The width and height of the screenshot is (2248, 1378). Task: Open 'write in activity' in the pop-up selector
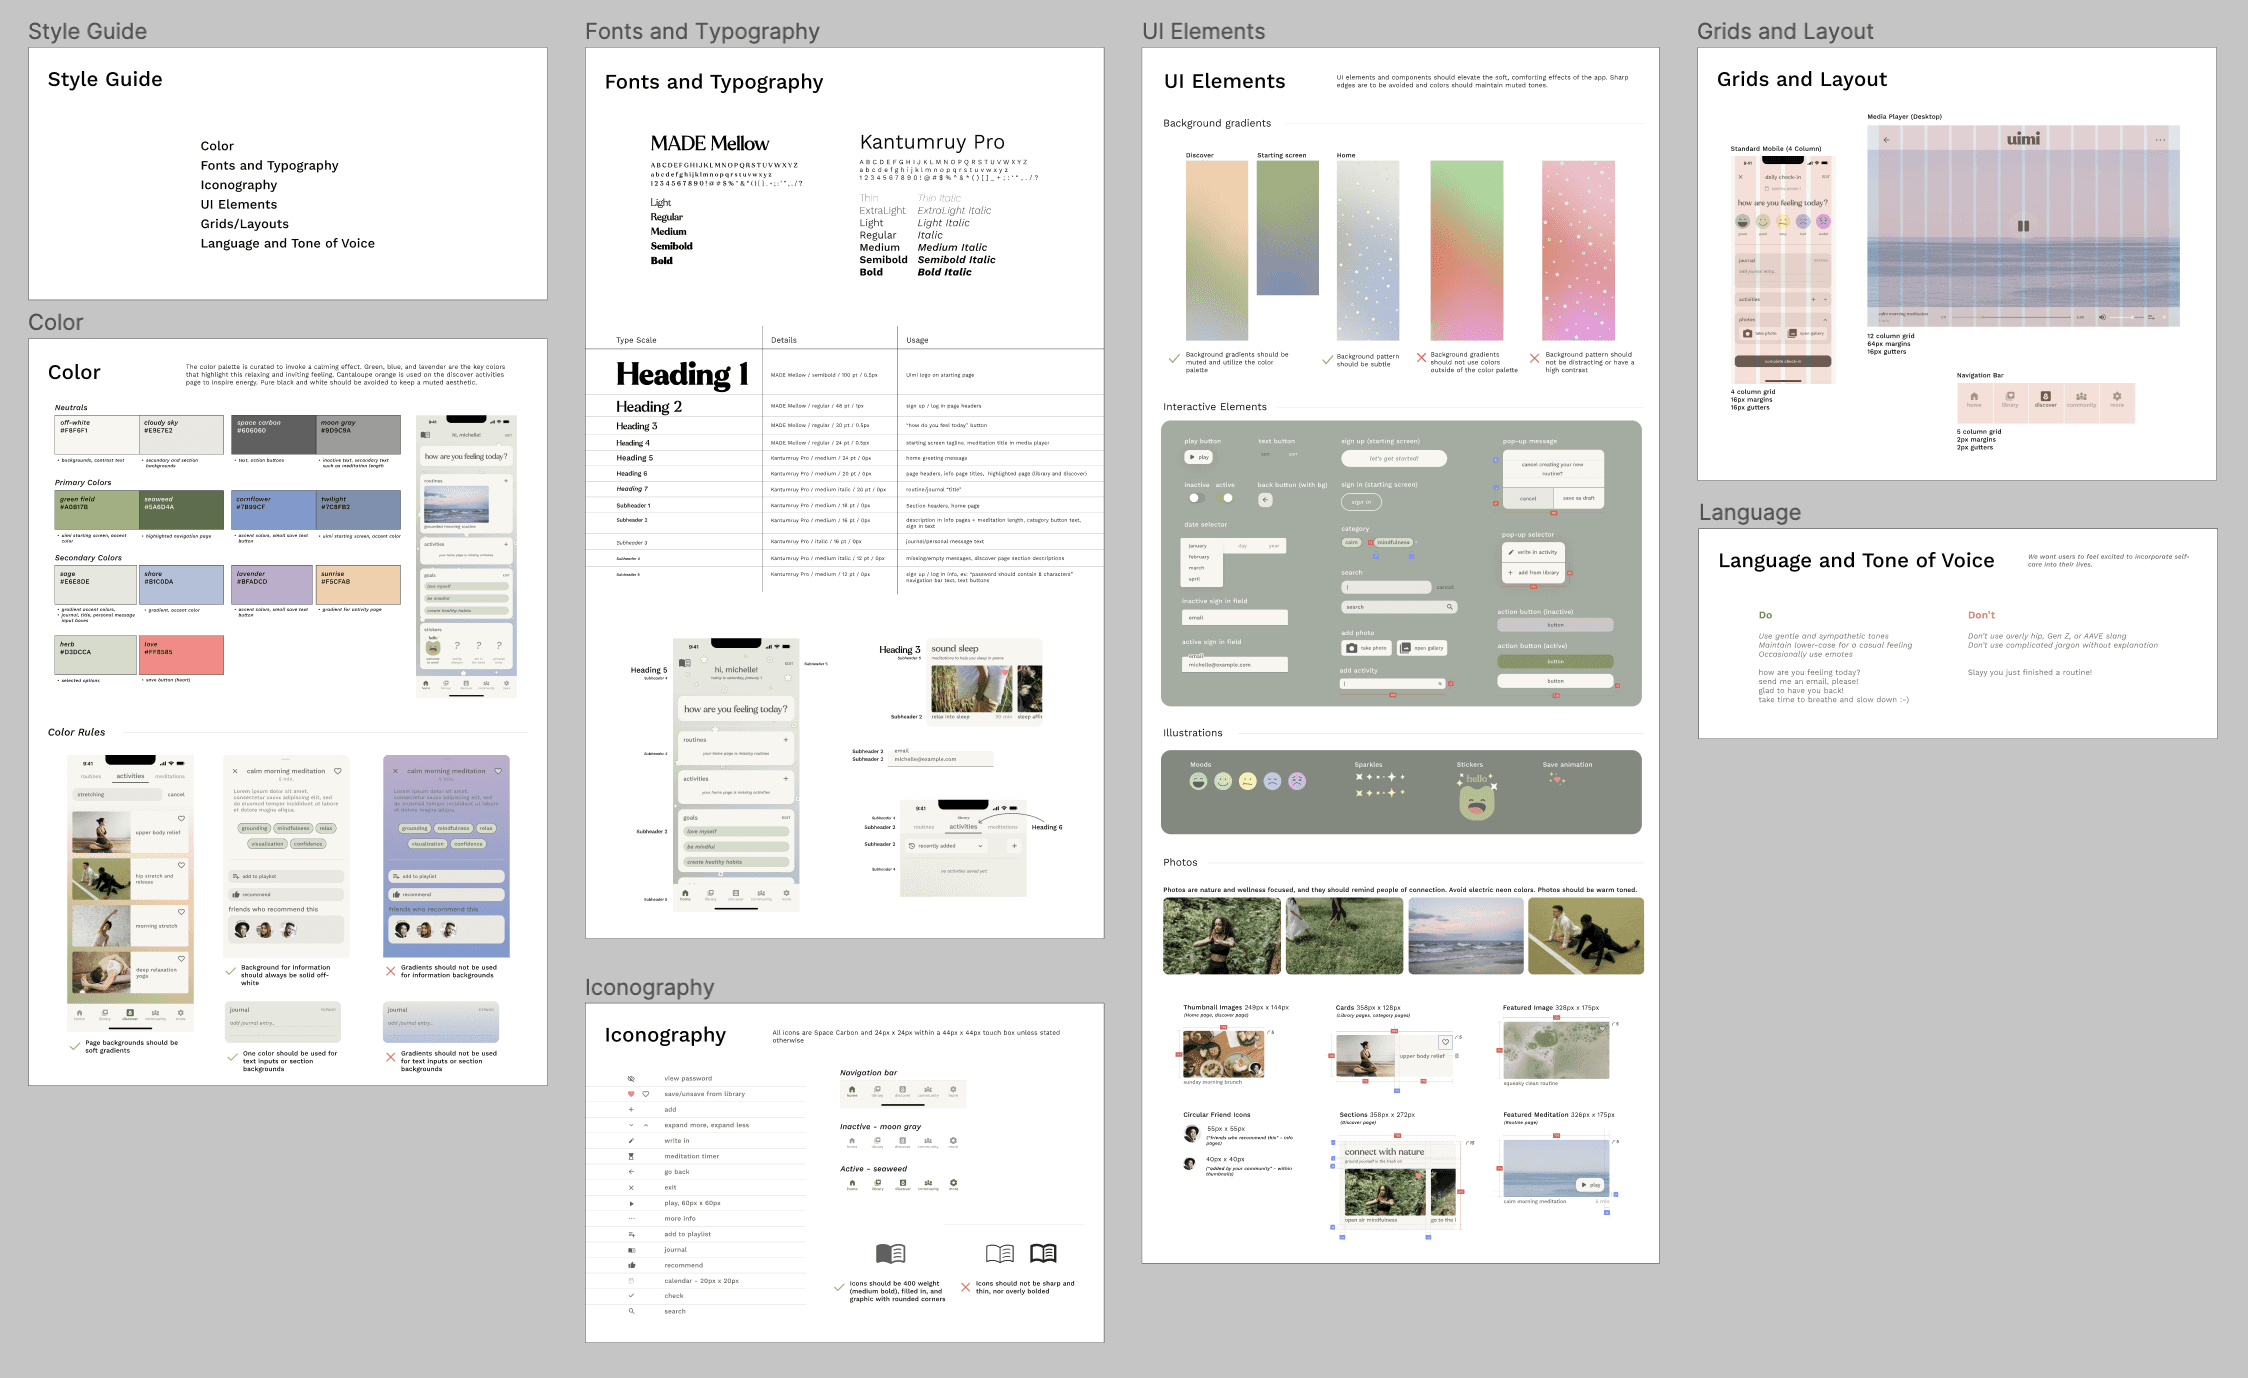coord(1533,552)
